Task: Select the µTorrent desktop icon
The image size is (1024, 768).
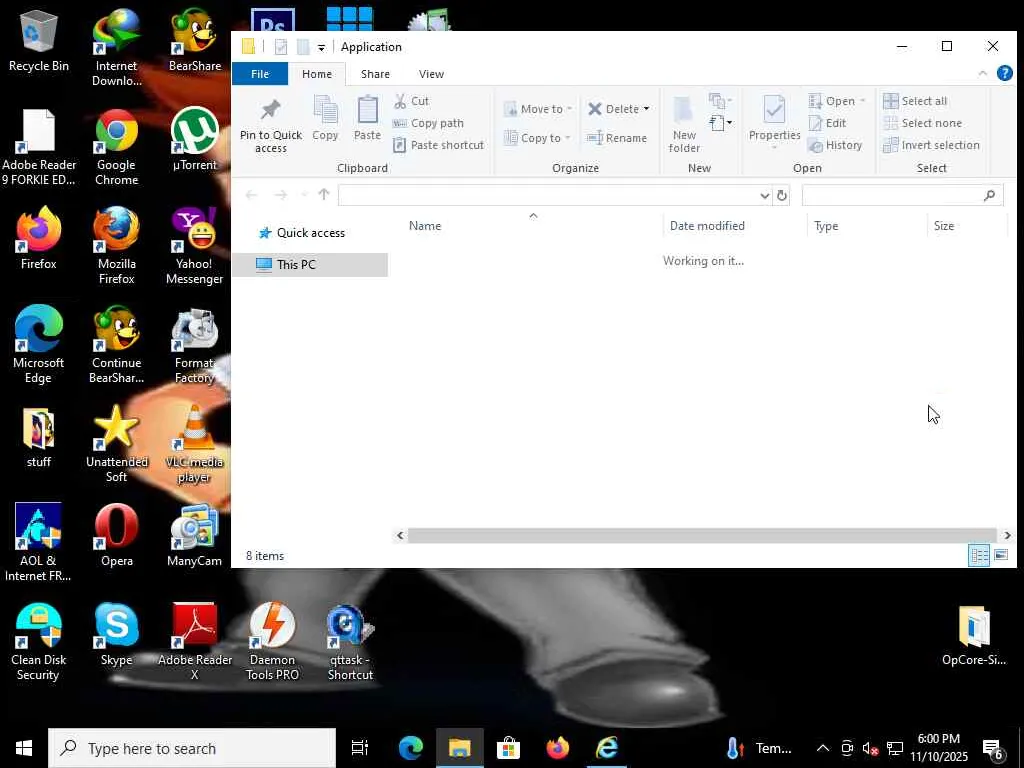Action: 194,140
